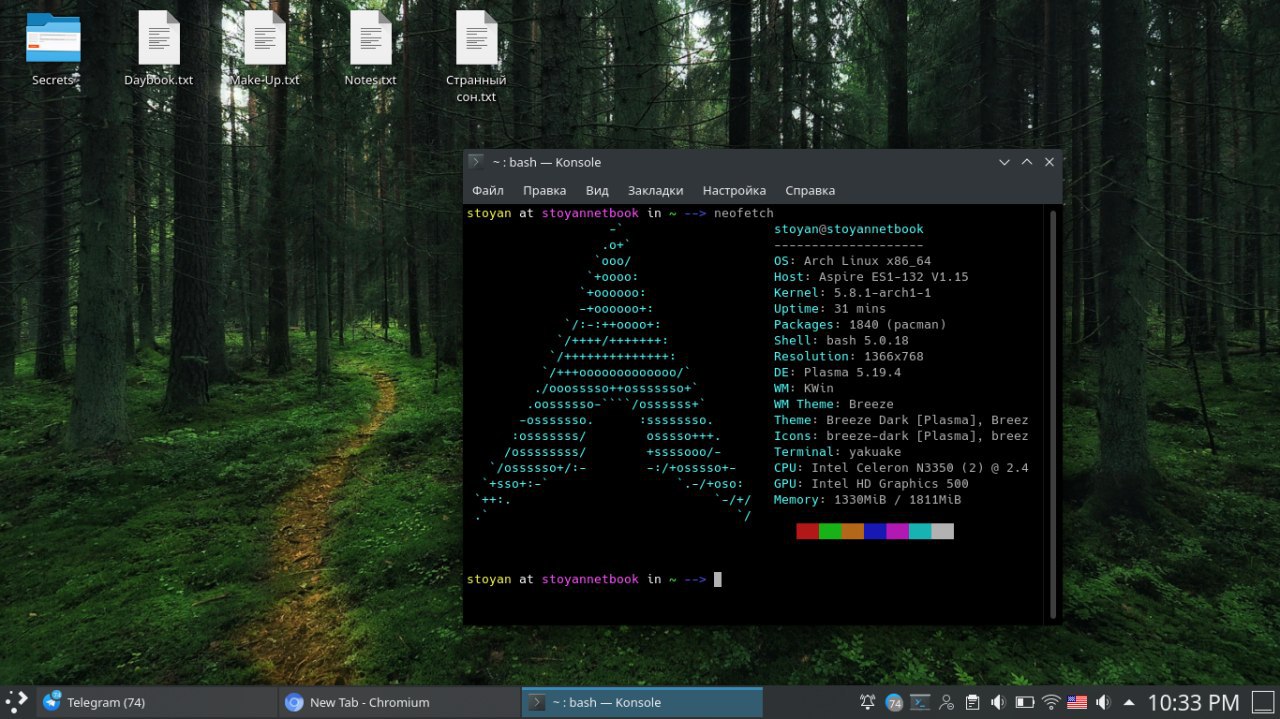This screenshot has height=719, width=1280.
Task: Open the KDE application launcher
Action: pos(17,702)
